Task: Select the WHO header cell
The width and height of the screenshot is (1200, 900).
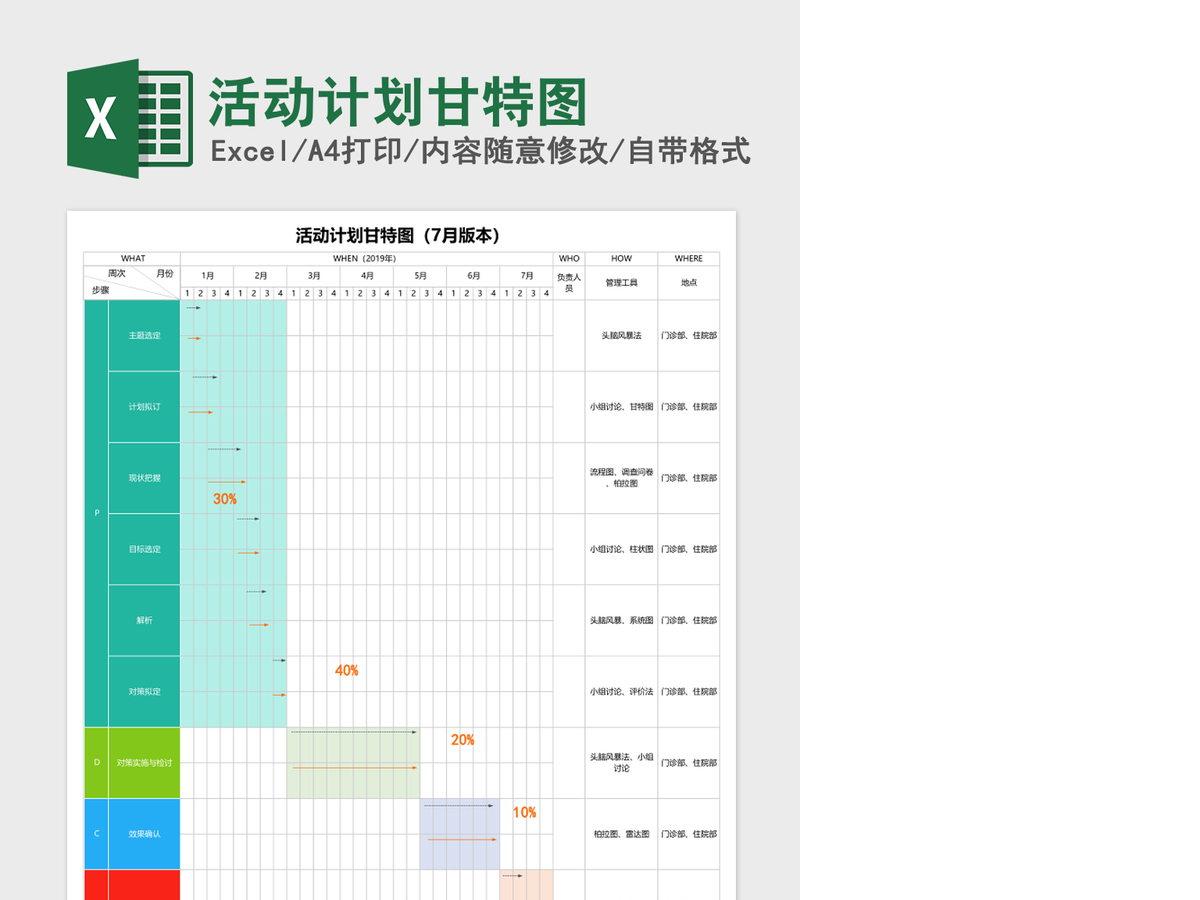Action: point(569,258)
